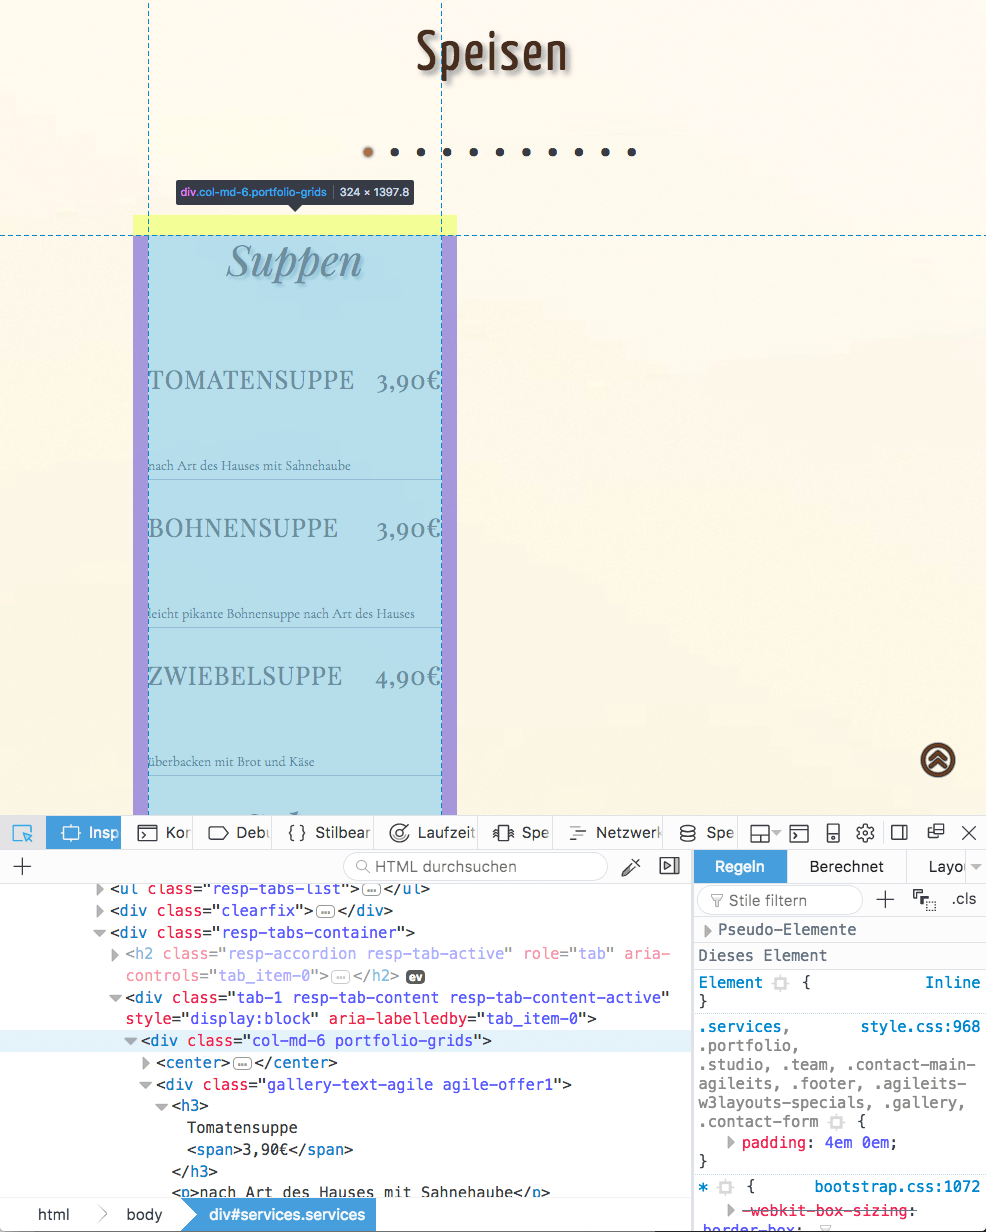The width and height of the screenshot is (986, 1232).
Task: Toggle responsive design mode icon
Action: (833, 833)
